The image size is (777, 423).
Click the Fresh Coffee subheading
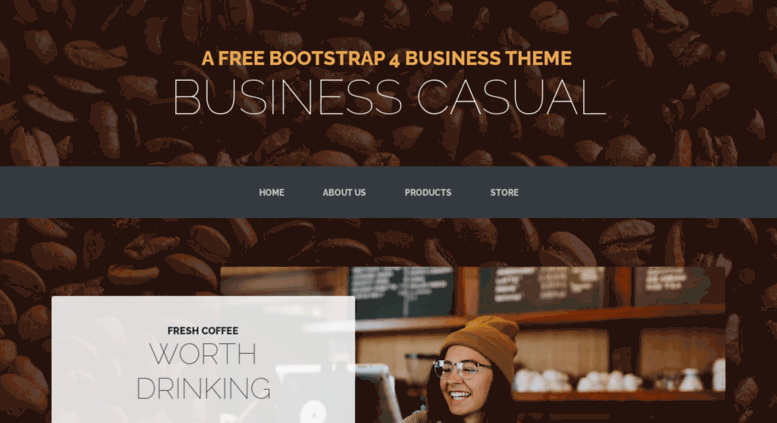pyautogui.click(x=203, y=330)
